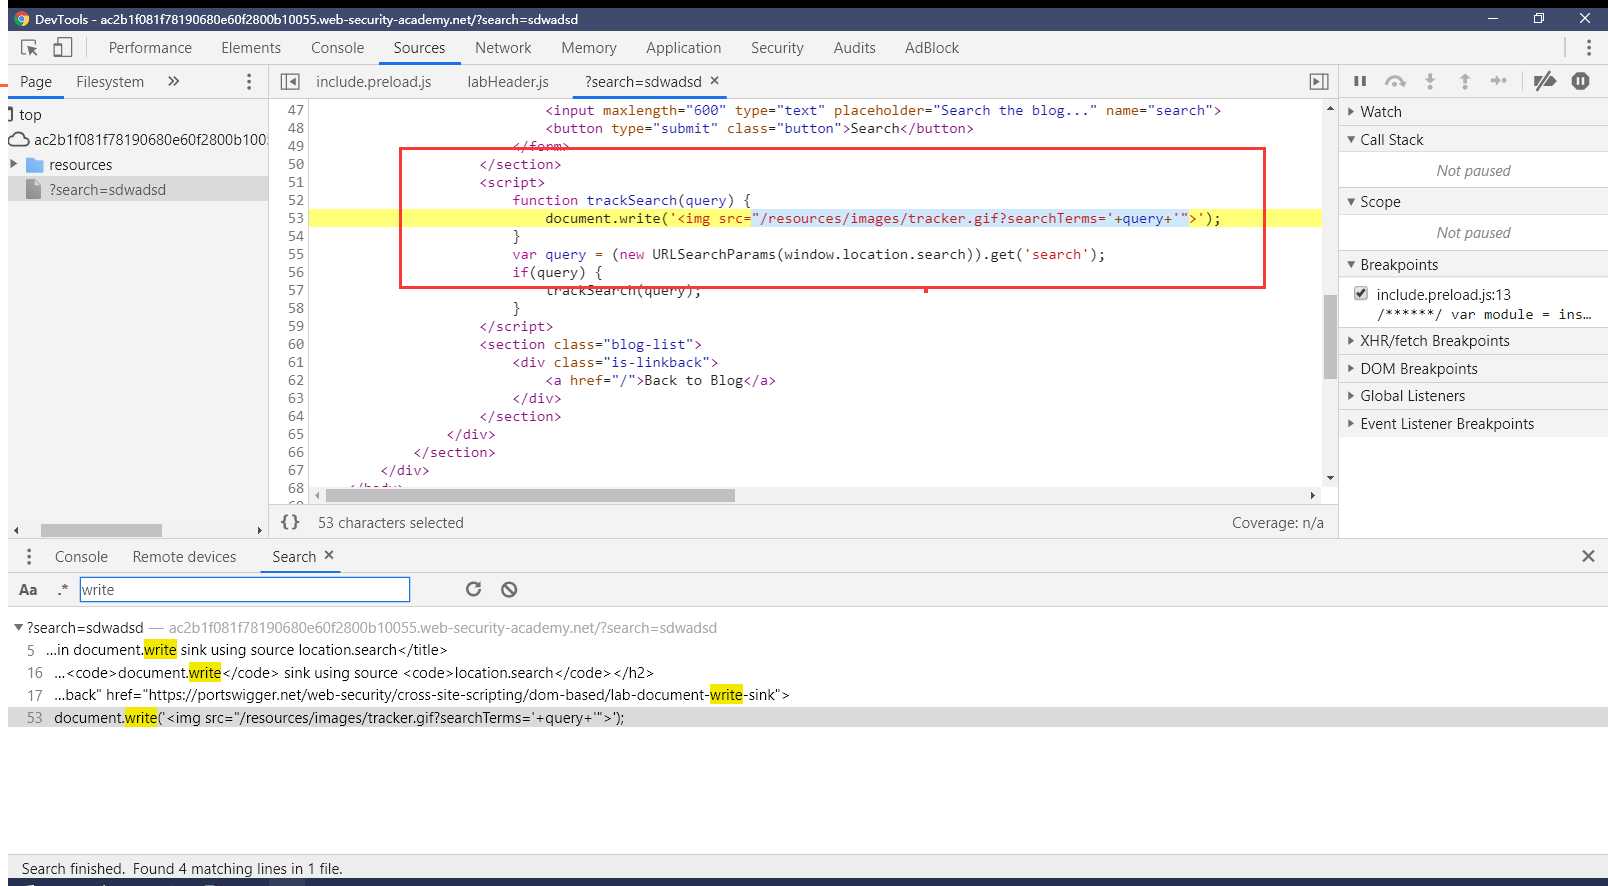Pretty print the source with braces icon
Screen dimensions: 1608x886
pyautogui.click(x=290, y=522)
